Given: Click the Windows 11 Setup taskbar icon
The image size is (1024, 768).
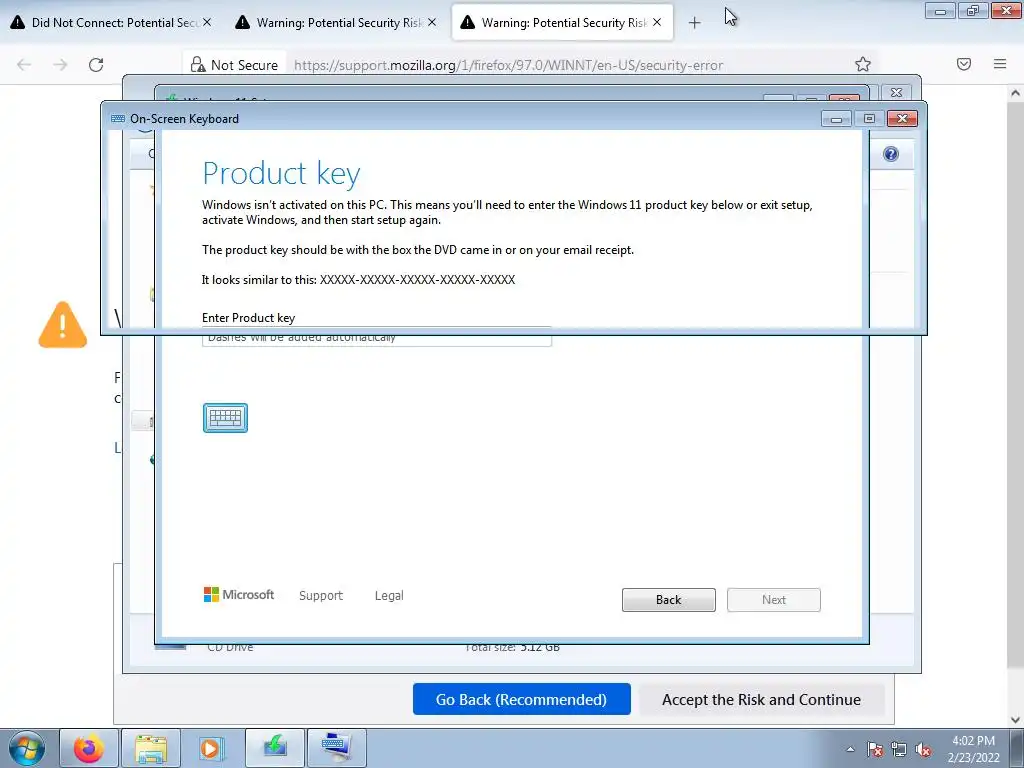Looking at the screenshot, I should click(275, 748).
